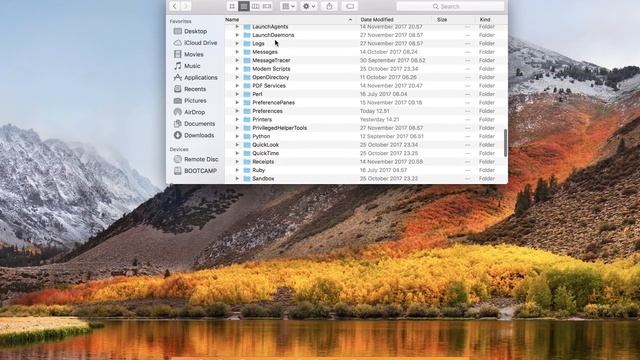
Task: Switch to list view
Action: click(x=244, y=6)
